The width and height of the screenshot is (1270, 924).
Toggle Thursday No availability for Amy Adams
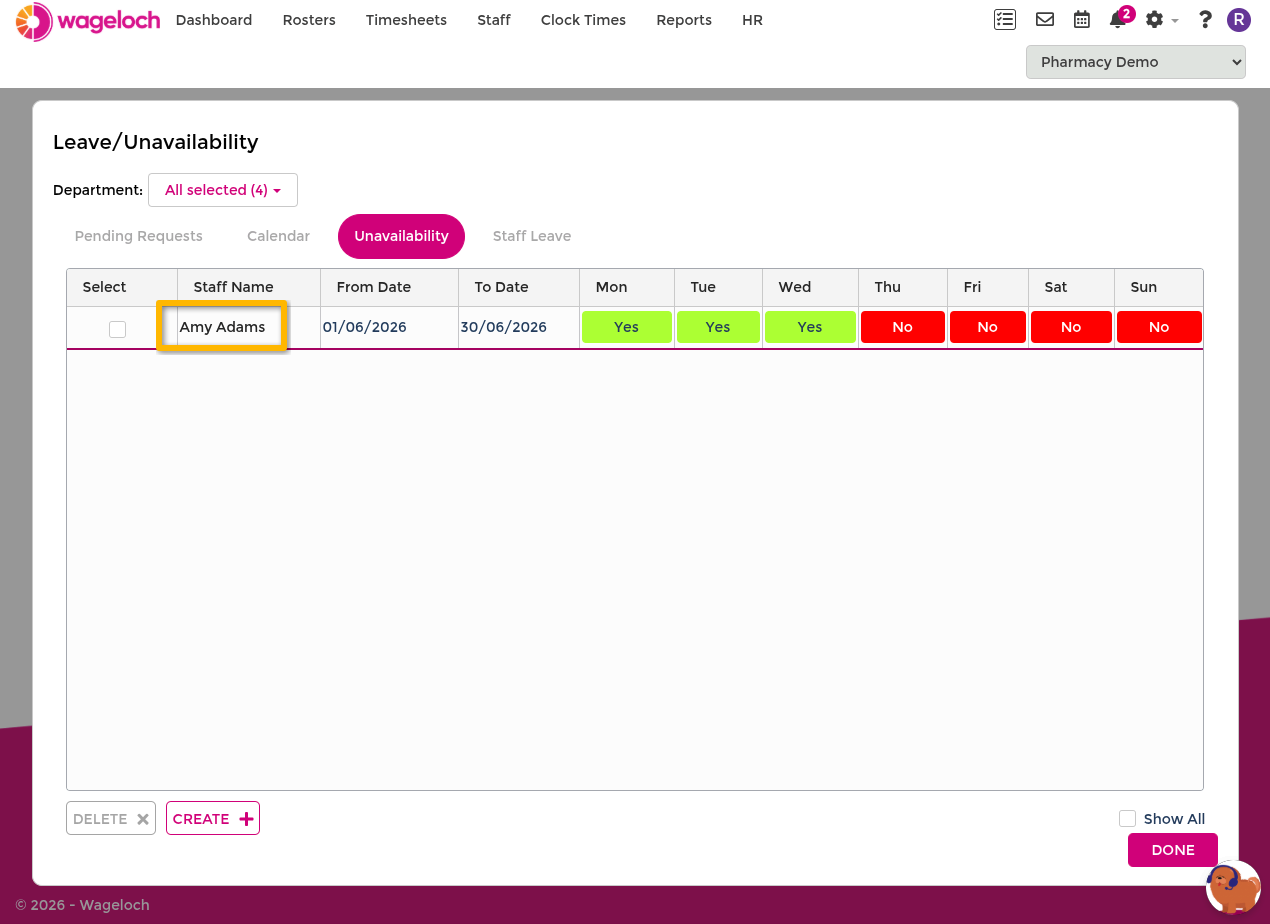(x=902, y=327)
